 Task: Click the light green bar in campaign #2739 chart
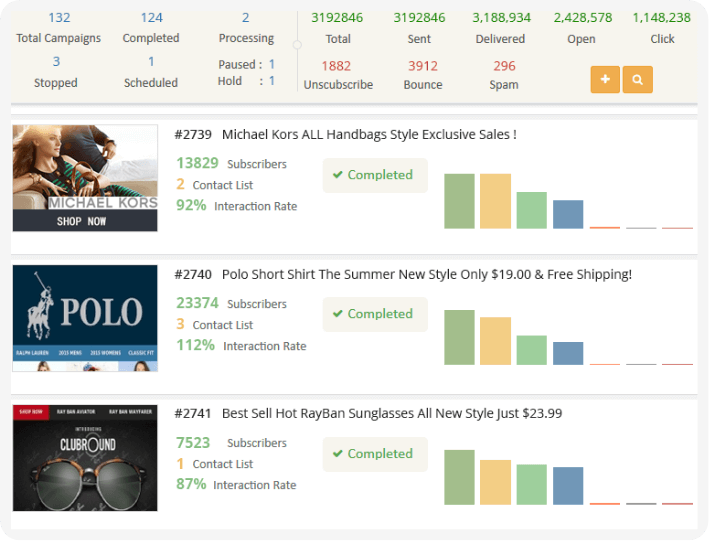532,210
